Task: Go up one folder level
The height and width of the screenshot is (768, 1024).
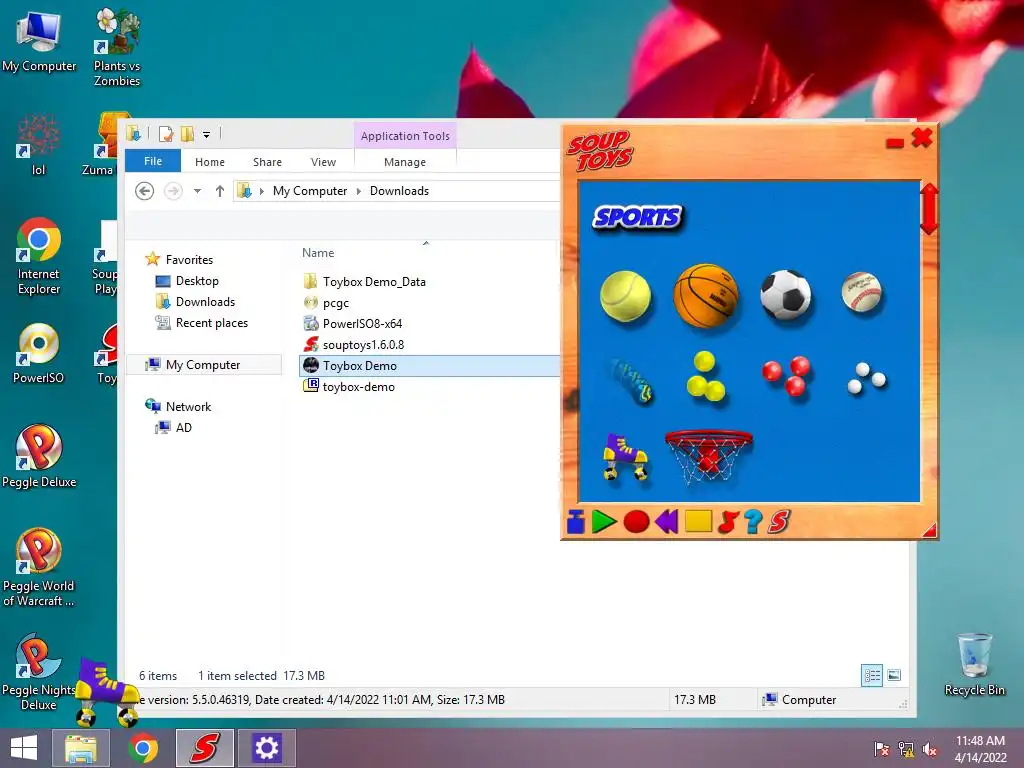Action: 219,191
